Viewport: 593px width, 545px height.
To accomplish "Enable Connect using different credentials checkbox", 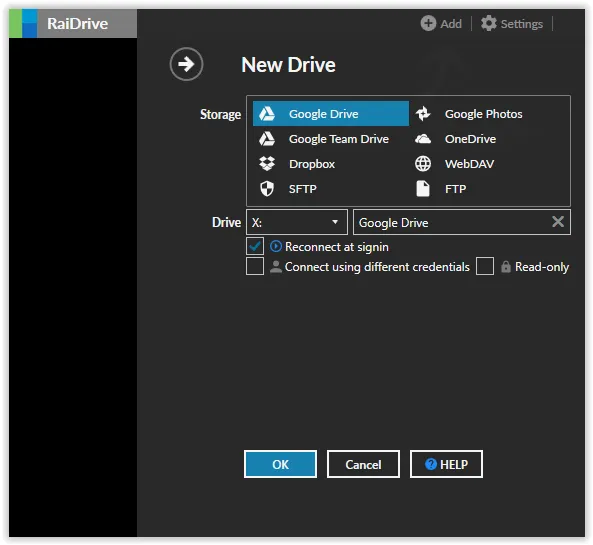I will coord(255,266).
